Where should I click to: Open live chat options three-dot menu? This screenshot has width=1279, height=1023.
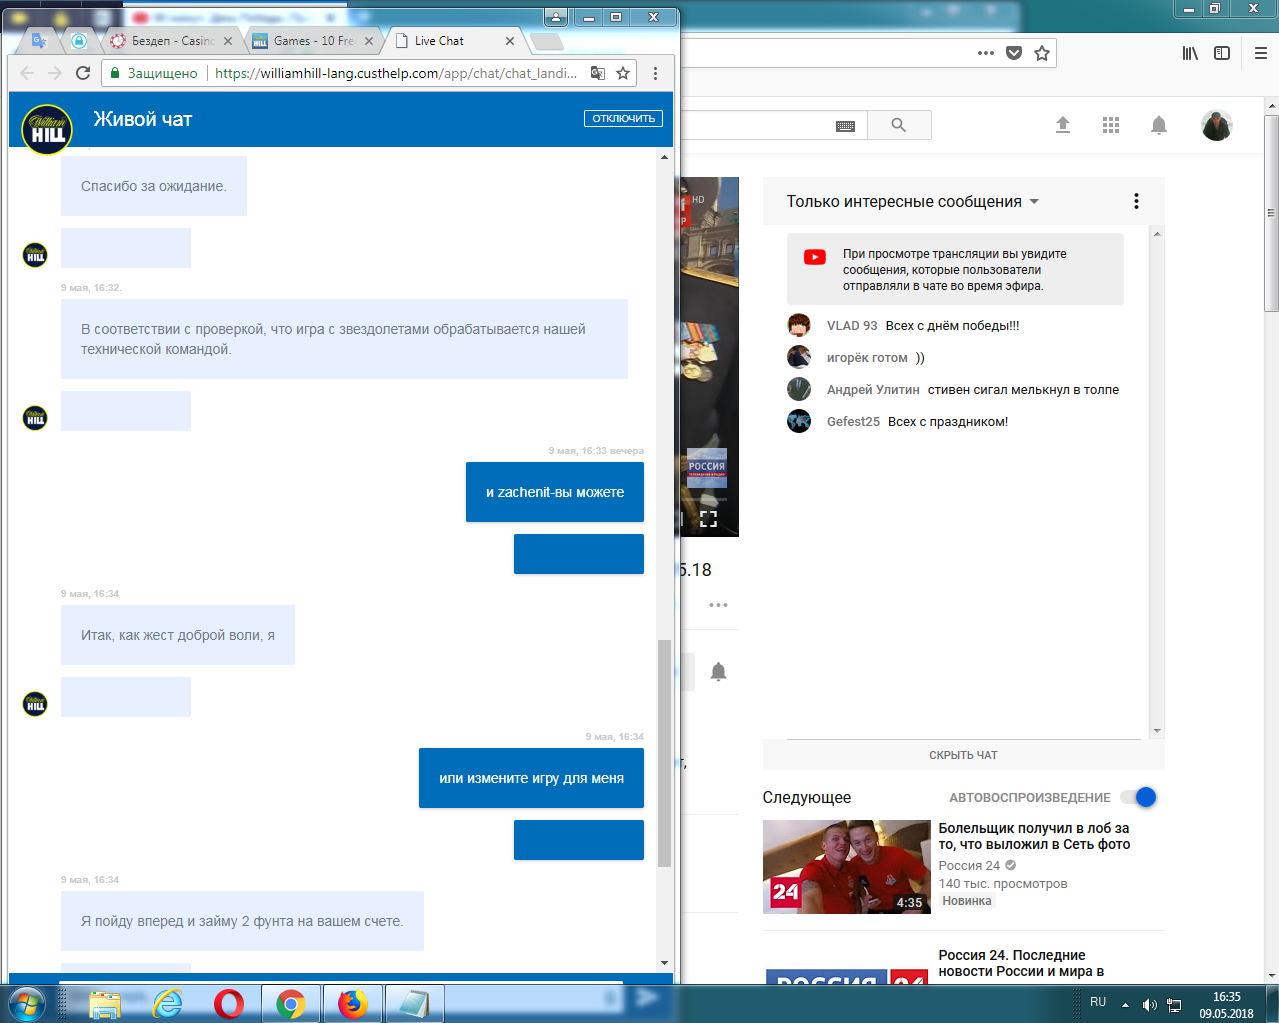pyautogui.click(x=1136, y=201)
